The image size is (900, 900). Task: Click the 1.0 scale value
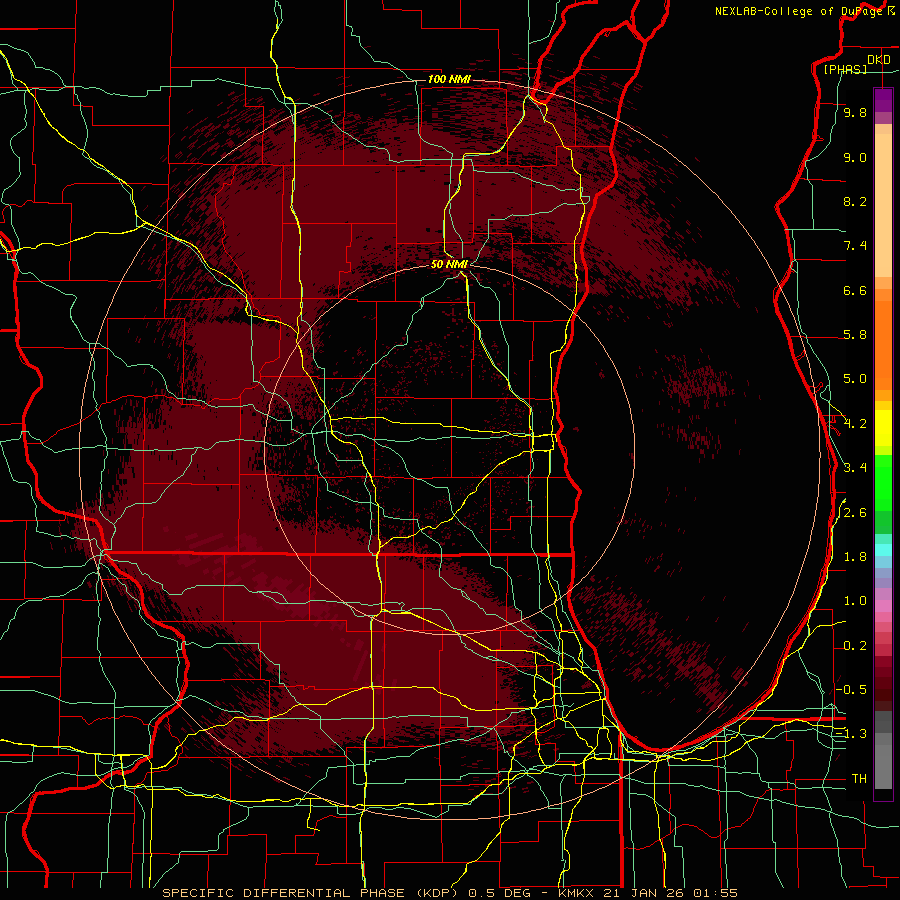click(855, 601)
